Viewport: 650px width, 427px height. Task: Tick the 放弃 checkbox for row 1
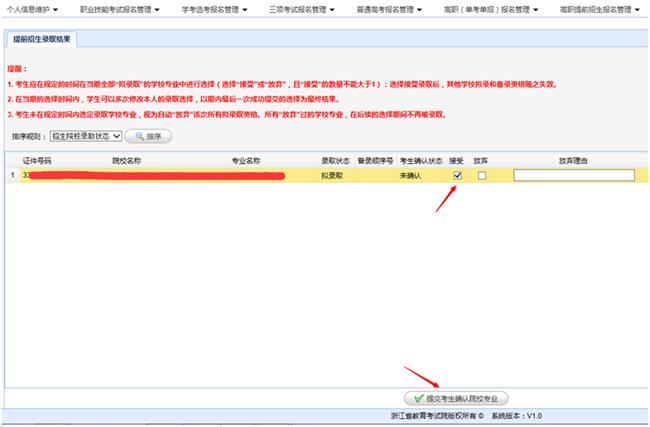[x=482, y=175]
